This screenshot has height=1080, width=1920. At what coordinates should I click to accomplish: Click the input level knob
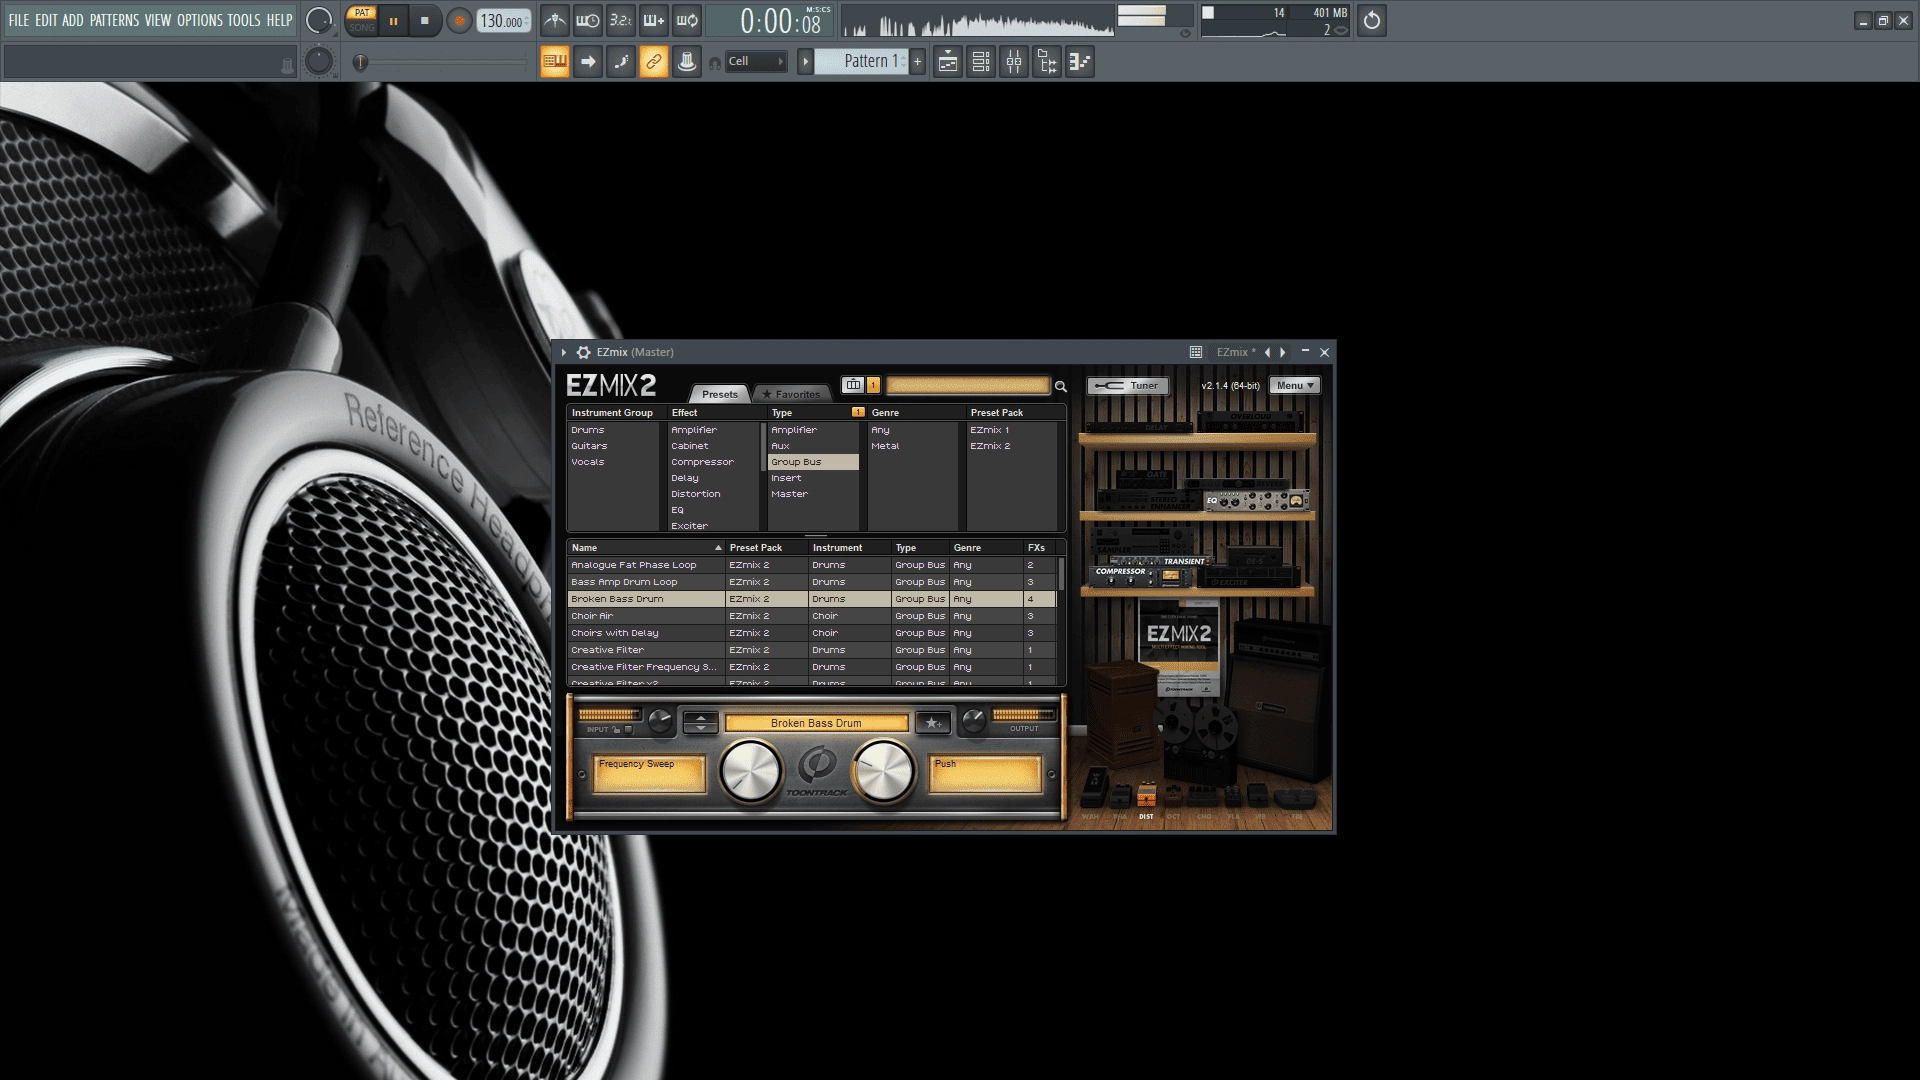[x=660, y=720]
